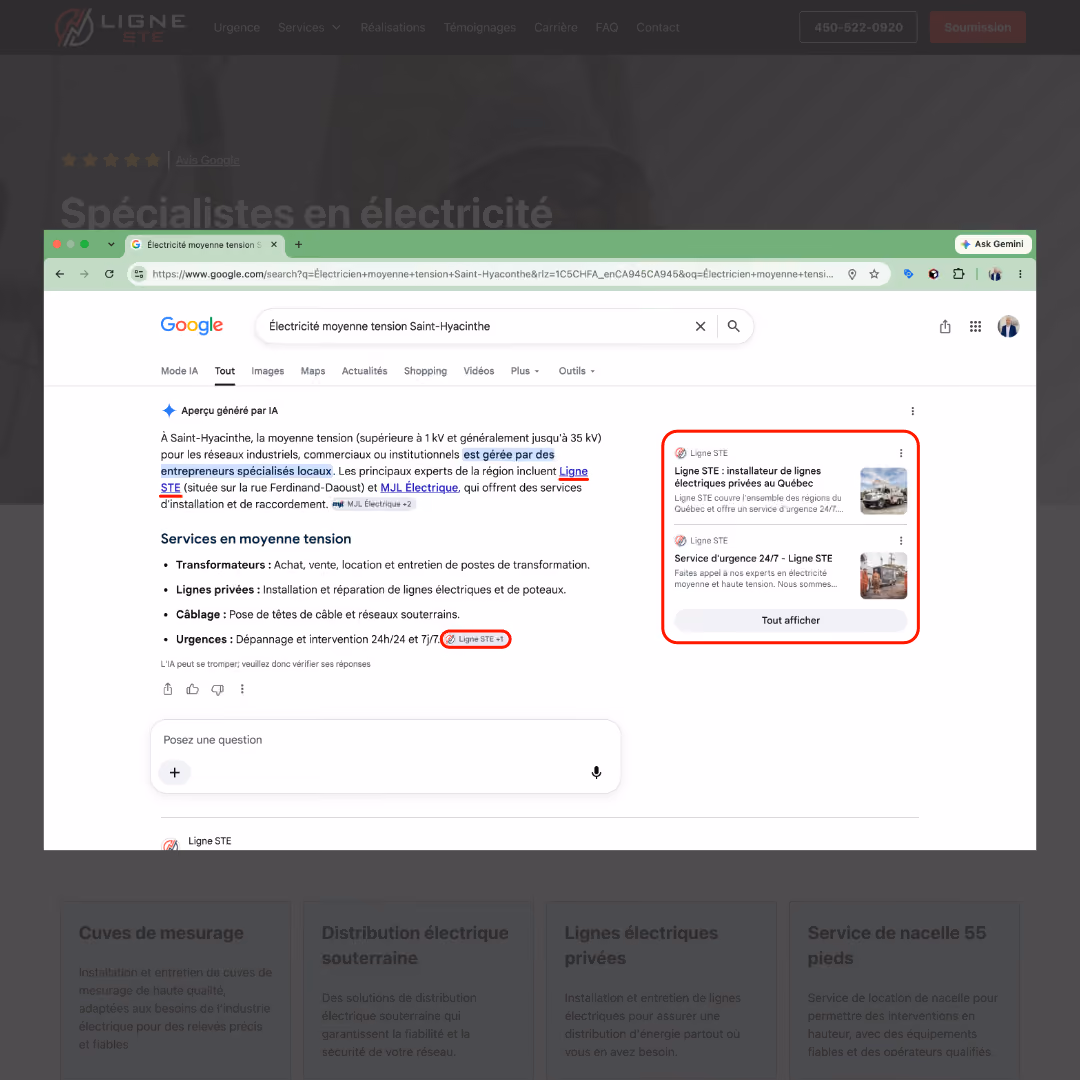Expand the Plus dropdown
1080x1080 pixels.
525,371
